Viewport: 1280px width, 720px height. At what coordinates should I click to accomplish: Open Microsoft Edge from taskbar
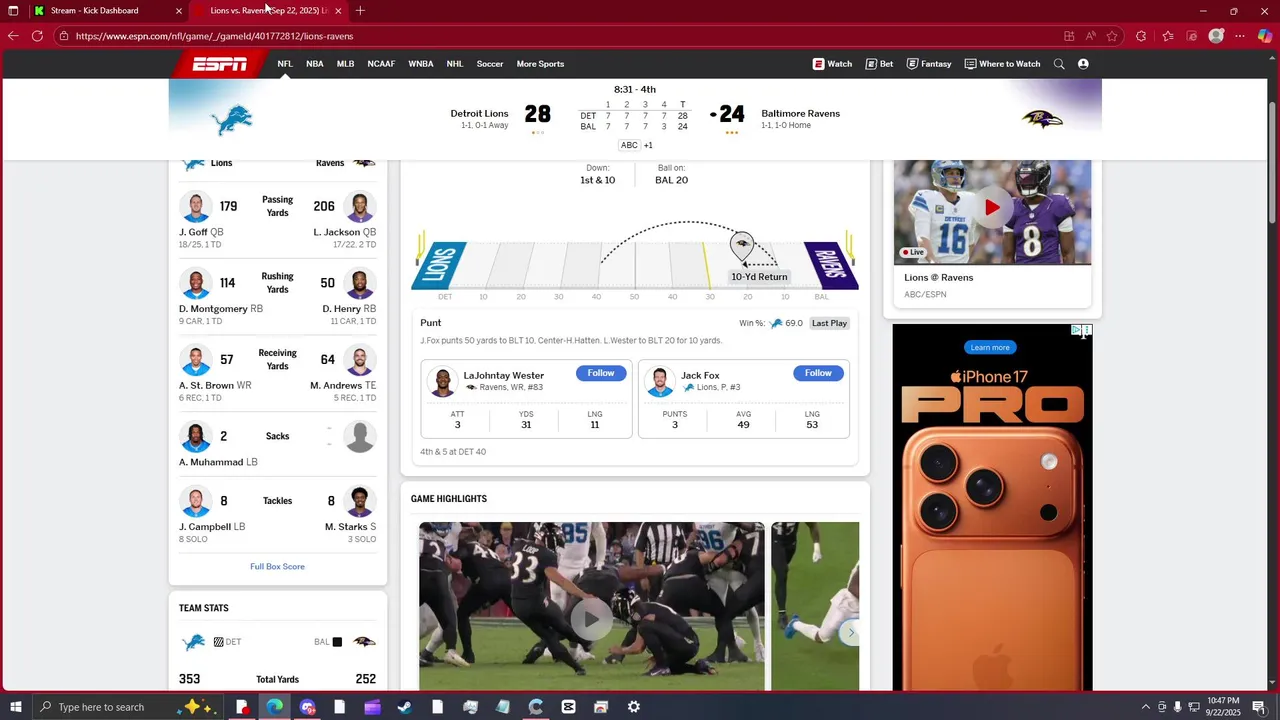[x=274, y=707]
